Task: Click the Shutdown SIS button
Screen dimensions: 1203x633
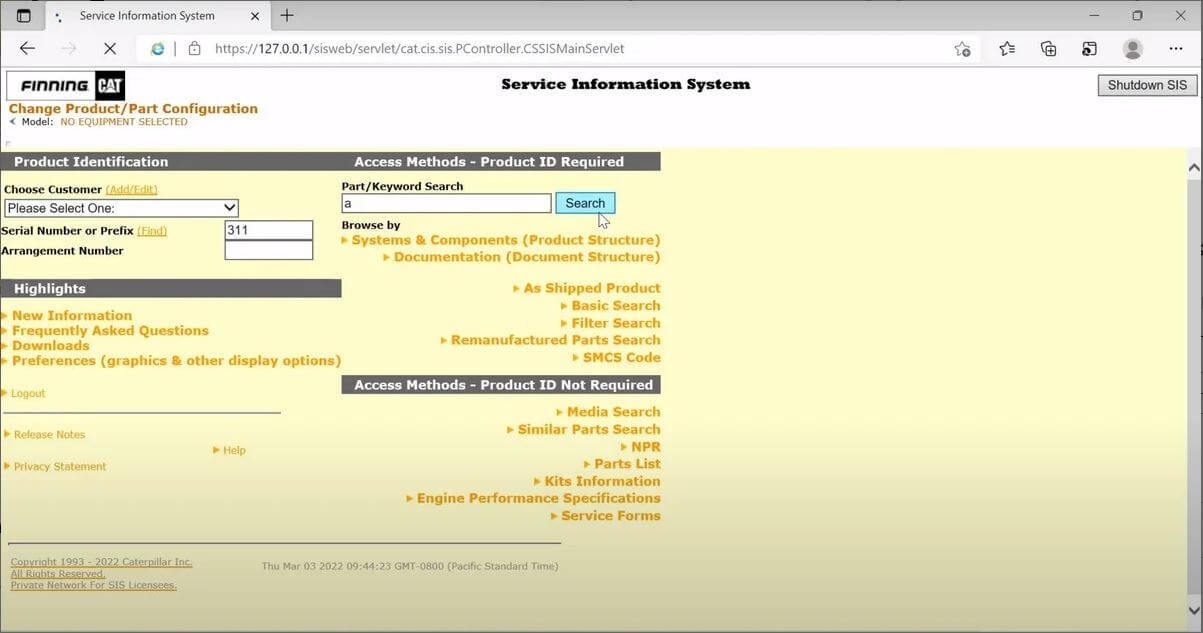Action: (1147, 85)
